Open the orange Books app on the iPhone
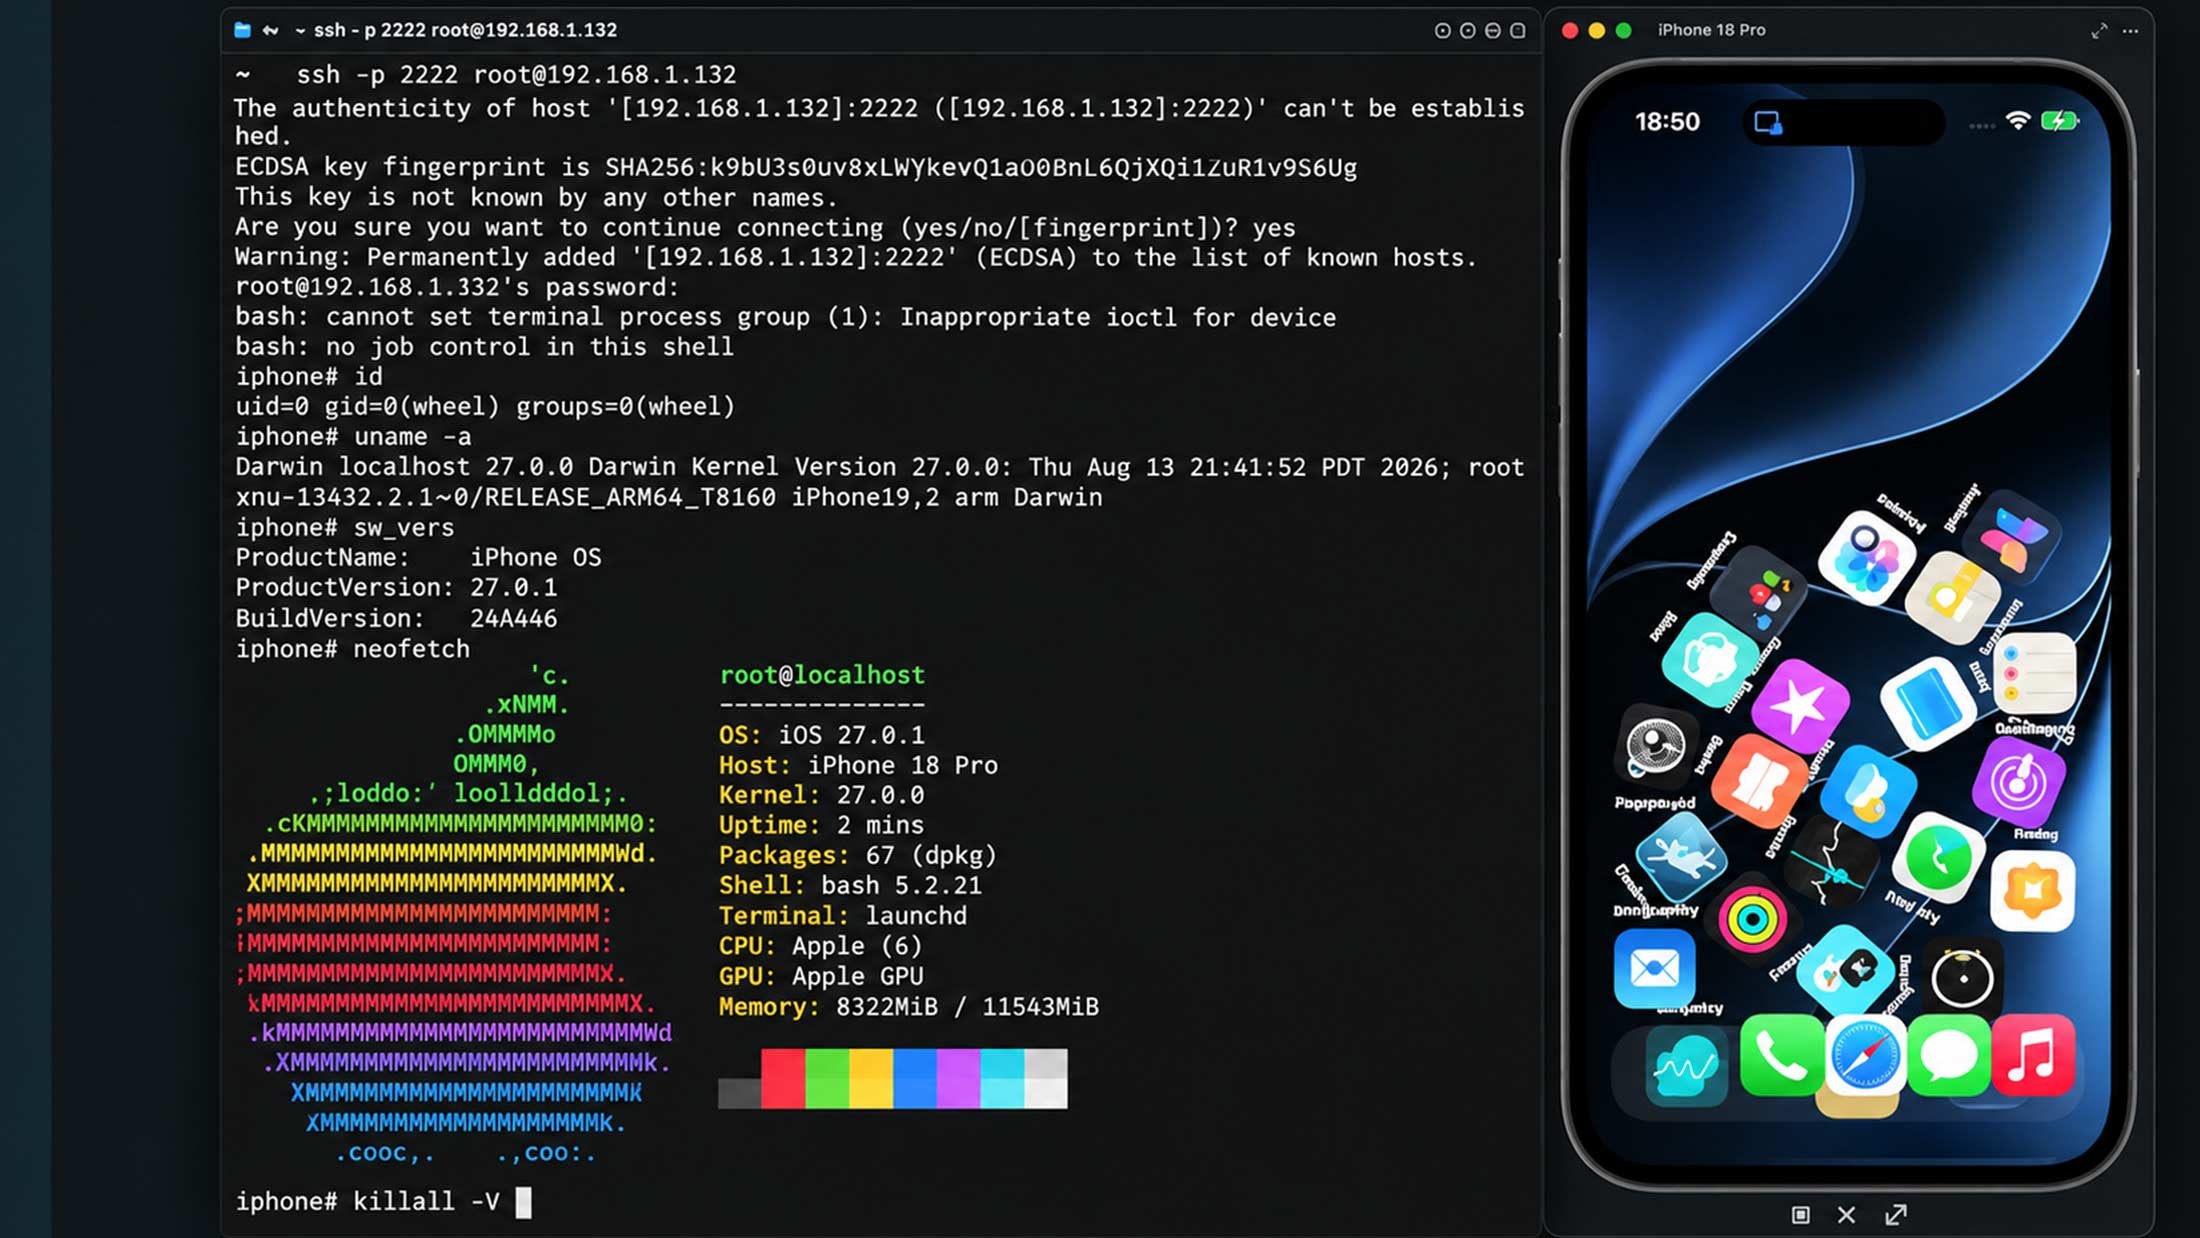 1760,781
